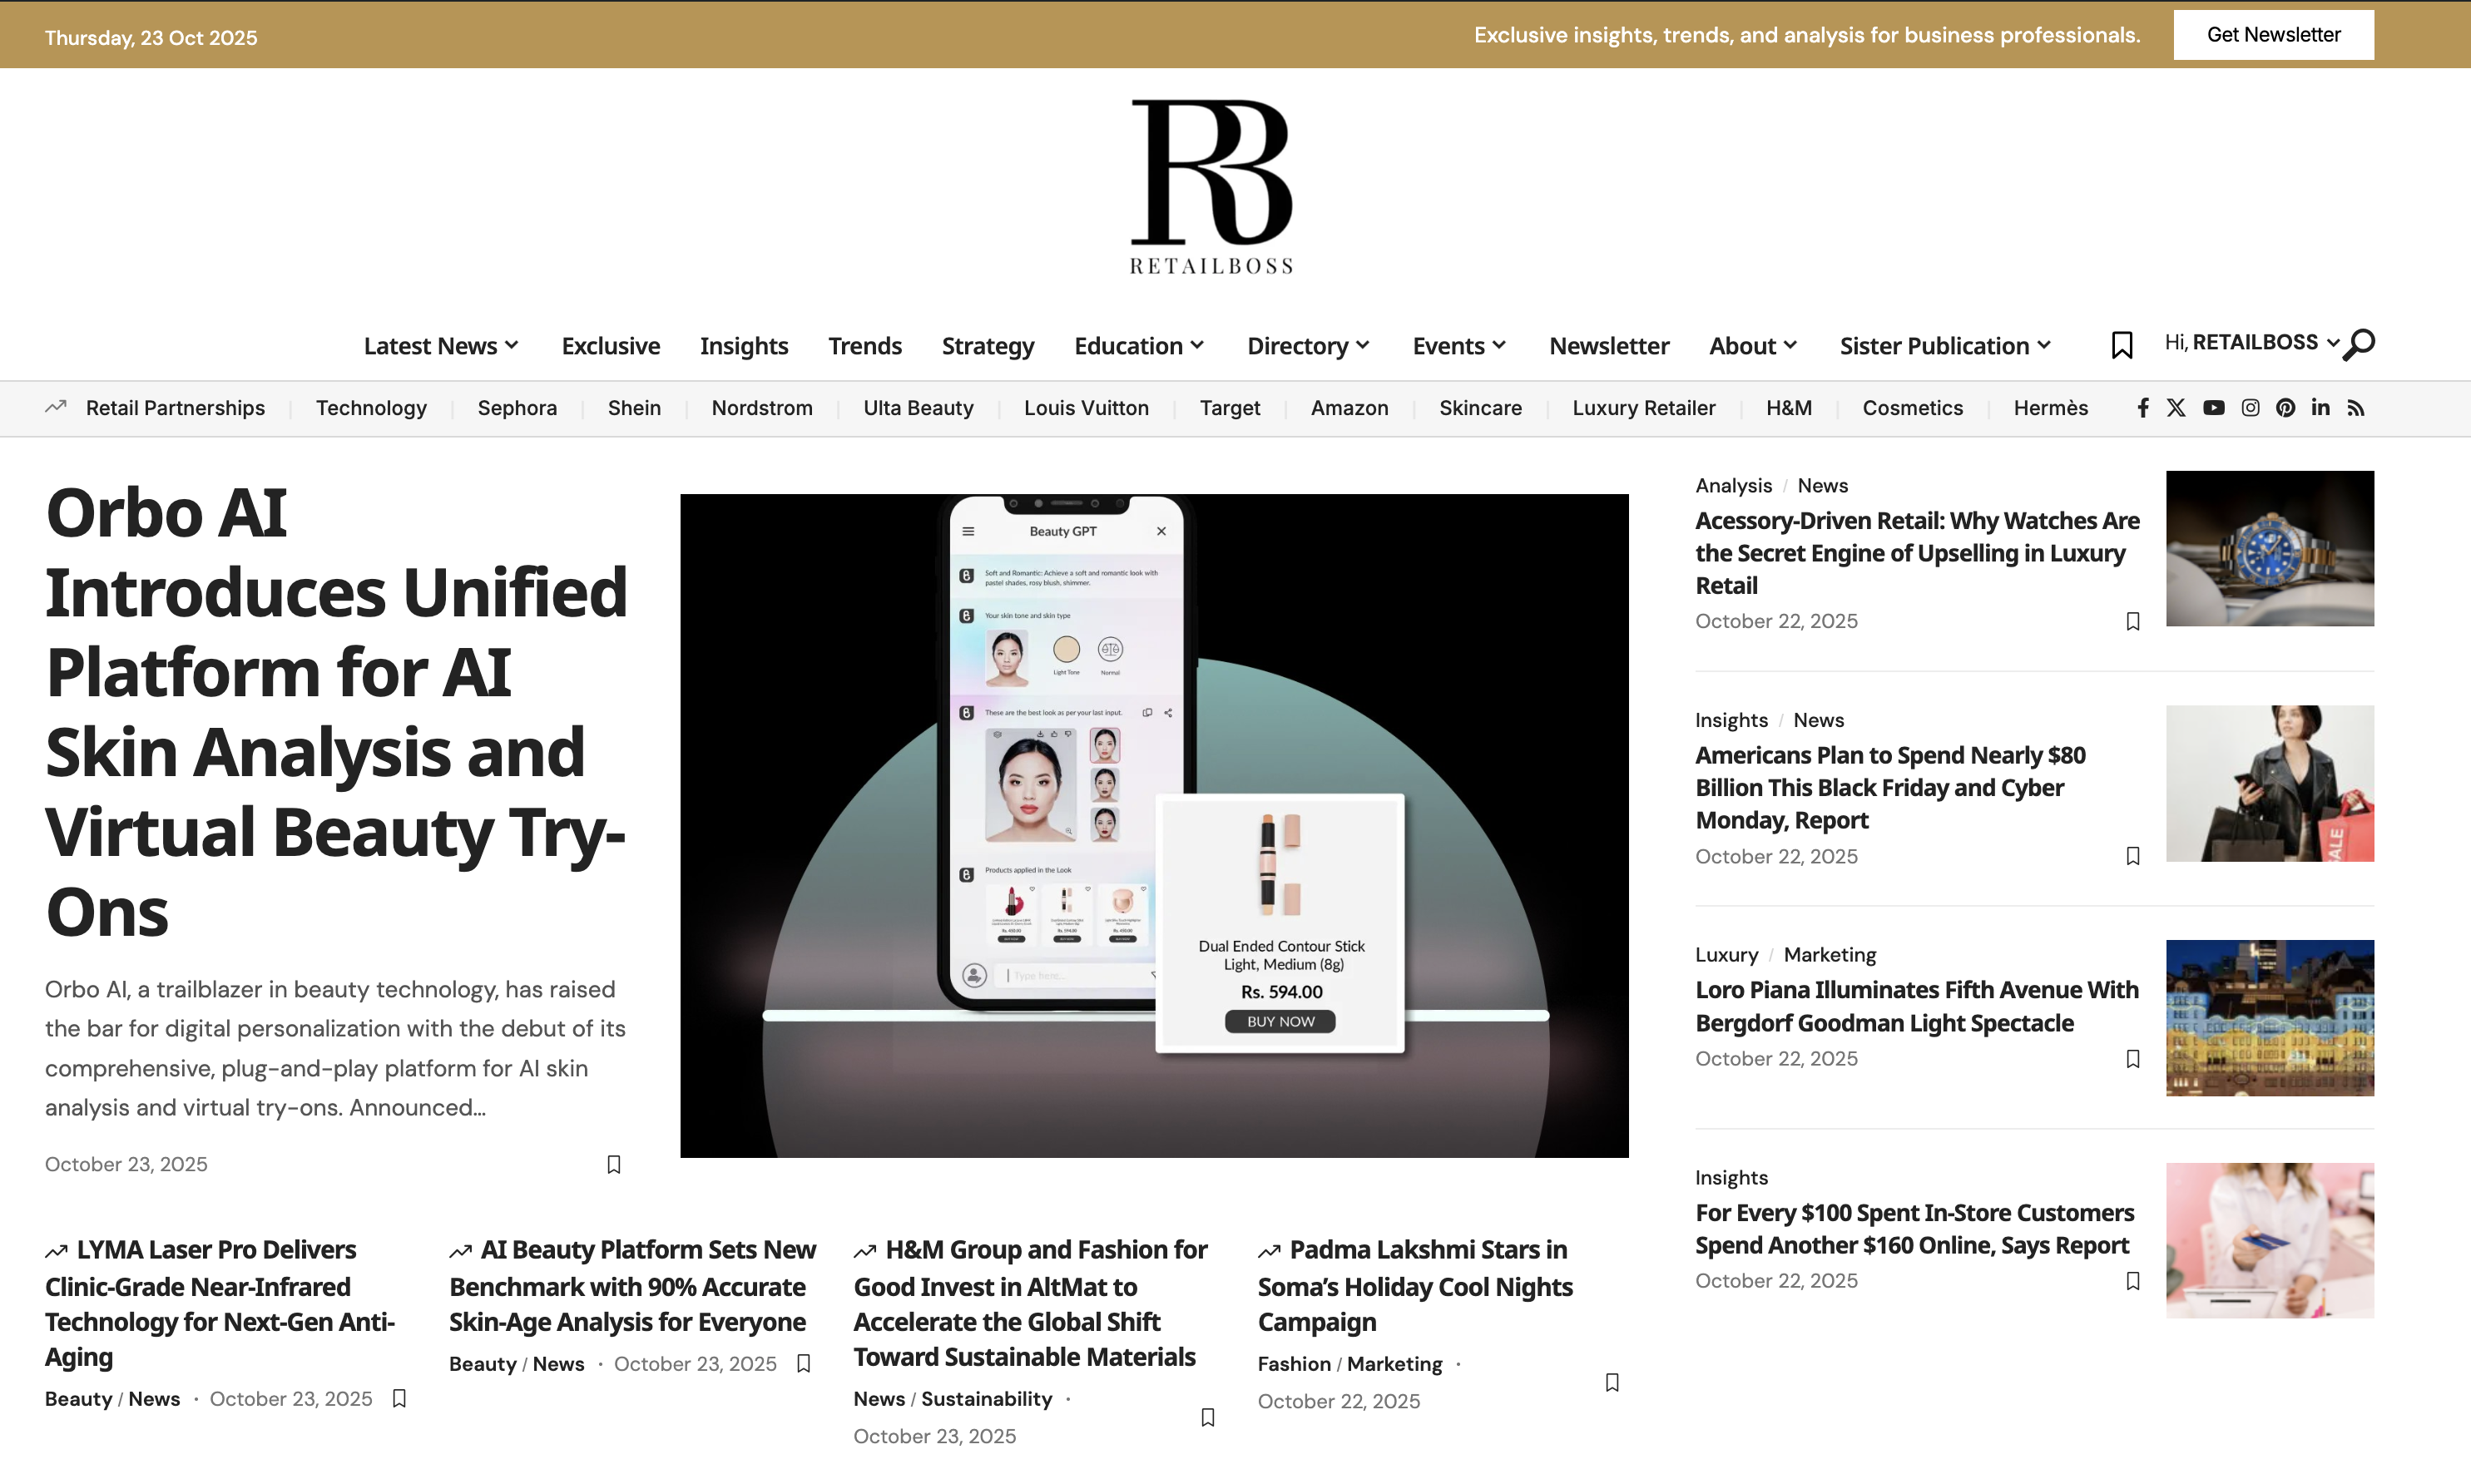Bookmark the Orbo AI featured article
Image resolution: width=2471 pixels, height=1484 pixels.
[x=614, y=1164]
